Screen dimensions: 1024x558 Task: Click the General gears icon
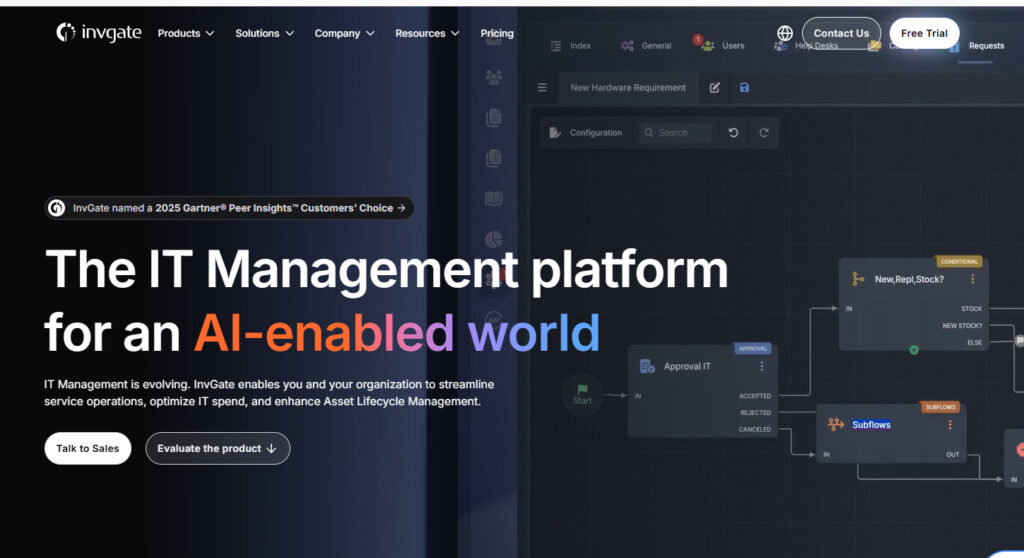pos(628,46)
